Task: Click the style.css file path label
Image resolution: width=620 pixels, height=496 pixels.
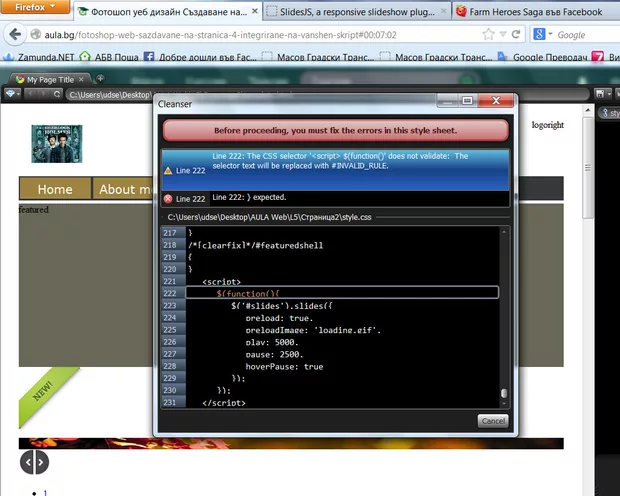Action: pos(269,217)
